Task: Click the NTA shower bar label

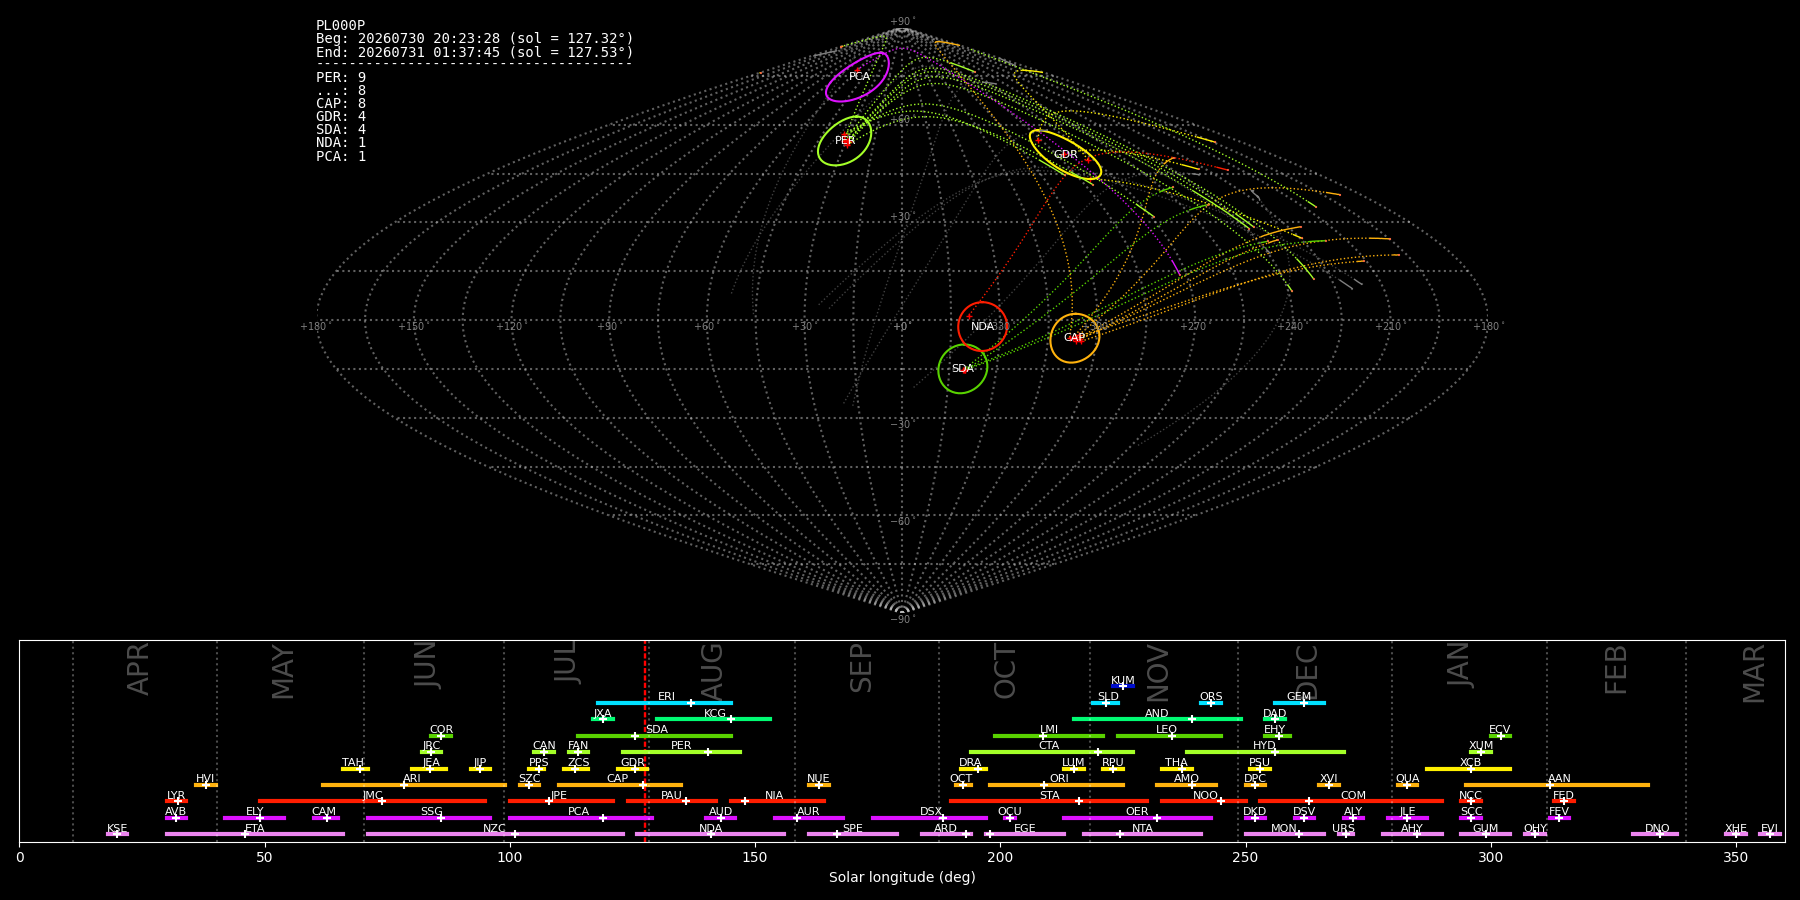Action: coord(1142,829)
